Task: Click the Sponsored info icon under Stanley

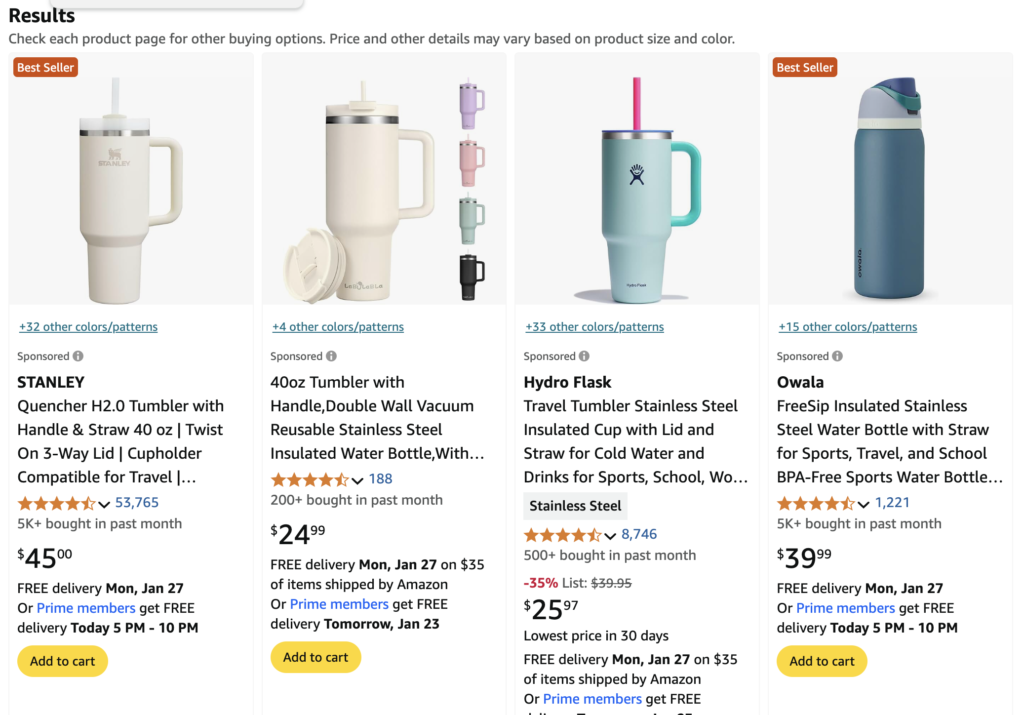Action: [x=78, y=356]
